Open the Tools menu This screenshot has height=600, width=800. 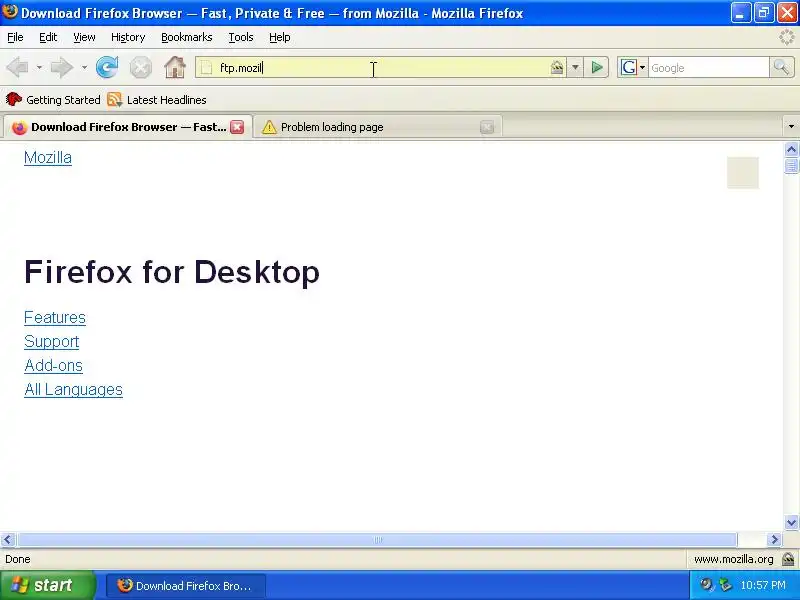click(x=241, y=37)
